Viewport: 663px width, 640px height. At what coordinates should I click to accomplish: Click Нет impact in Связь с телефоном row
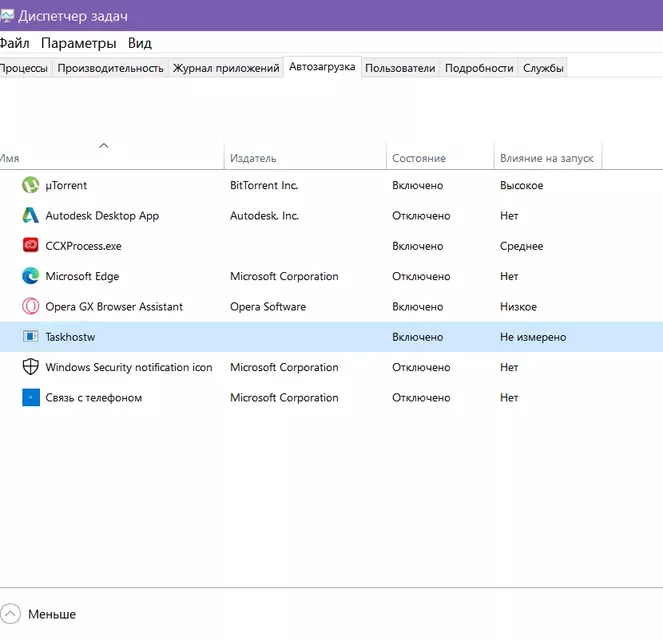(x=509, y=398)
